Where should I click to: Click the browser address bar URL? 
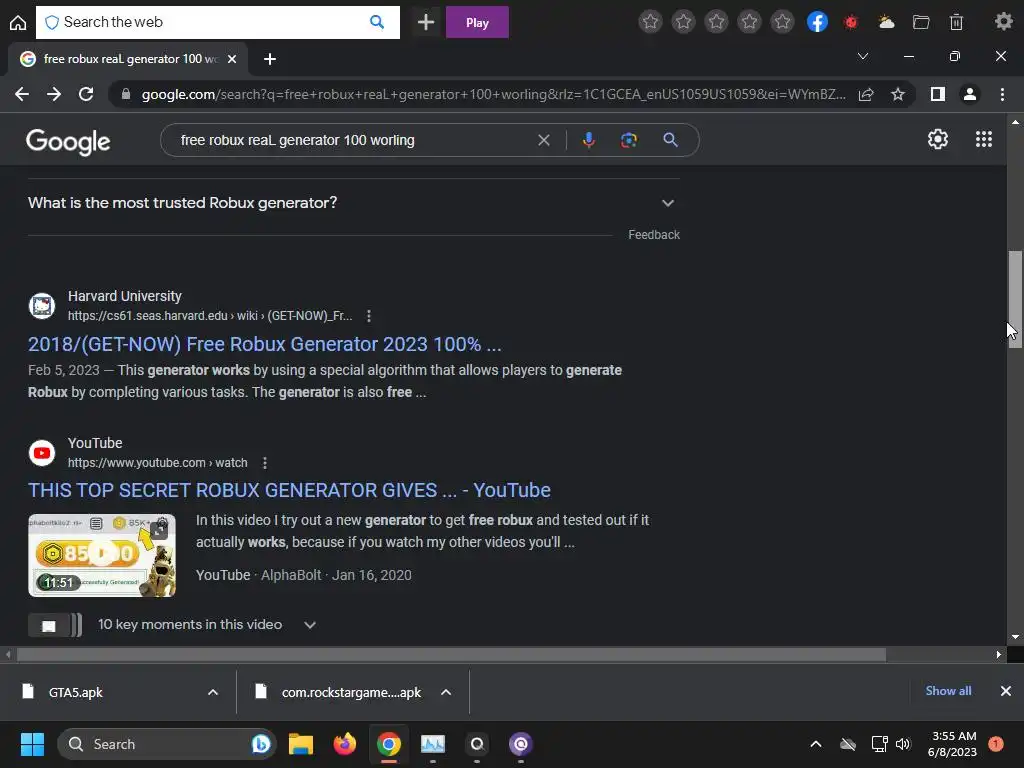(x=493, y=94)
